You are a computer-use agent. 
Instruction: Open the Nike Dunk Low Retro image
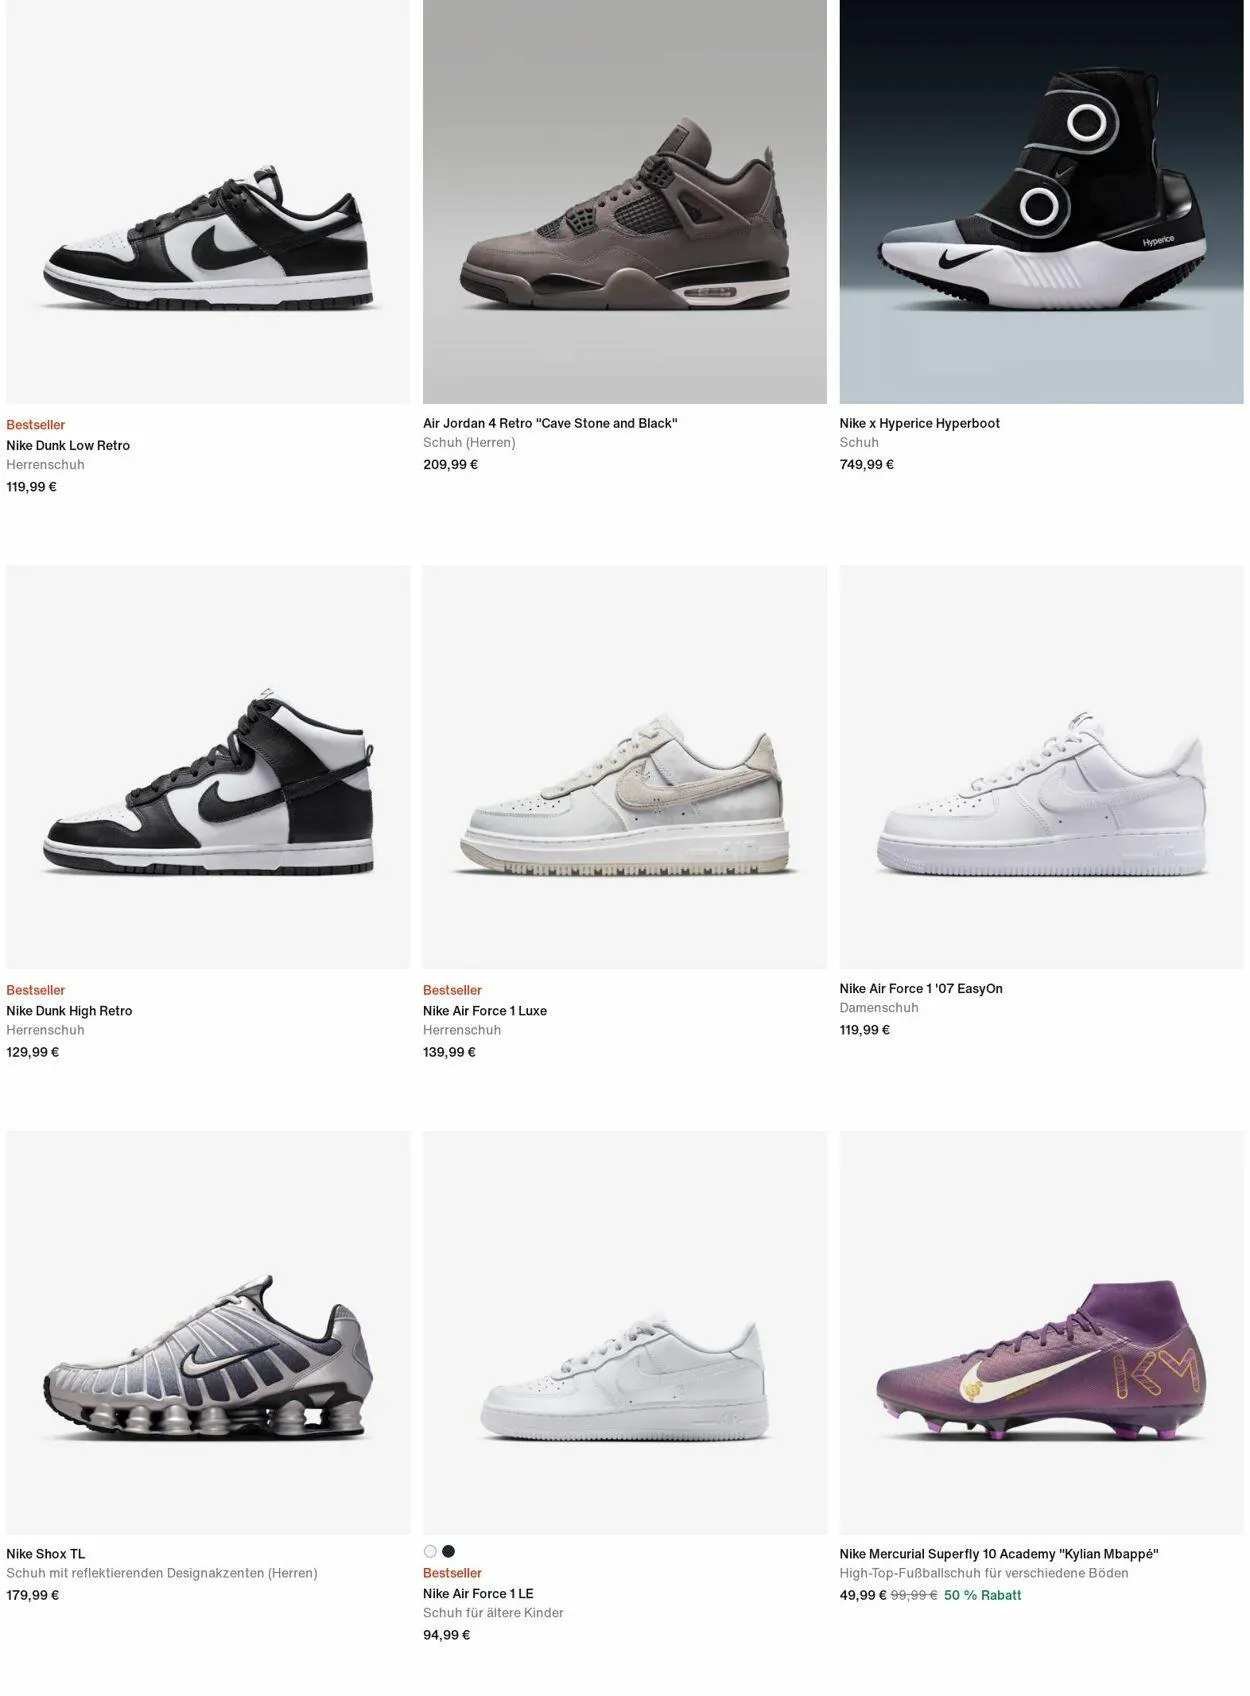point(208,202)
